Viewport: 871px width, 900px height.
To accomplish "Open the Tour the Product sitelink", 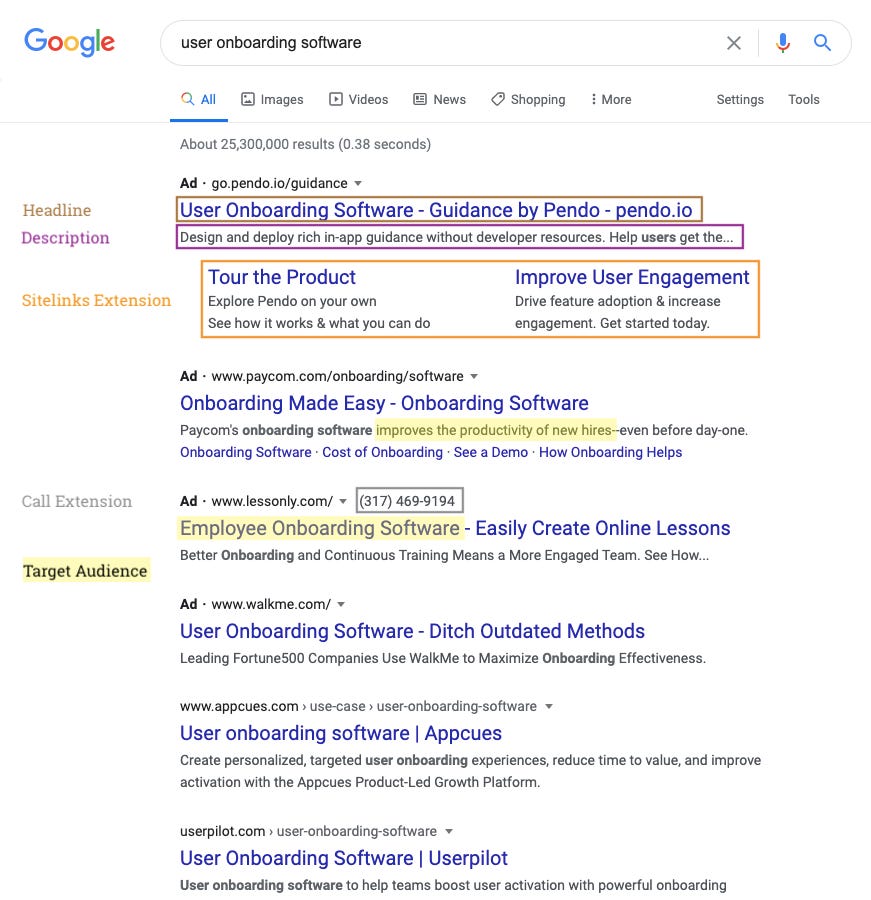I will pos(282,277).
